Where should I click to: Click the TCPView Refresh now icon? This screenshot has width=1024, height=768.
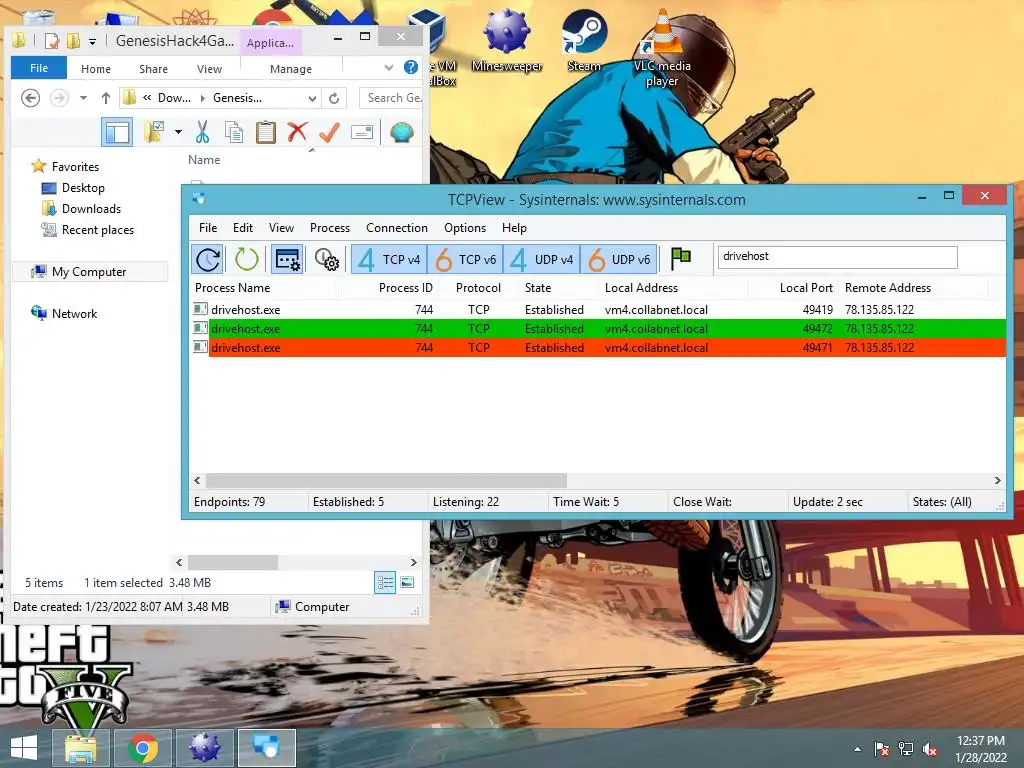[208, 259]
